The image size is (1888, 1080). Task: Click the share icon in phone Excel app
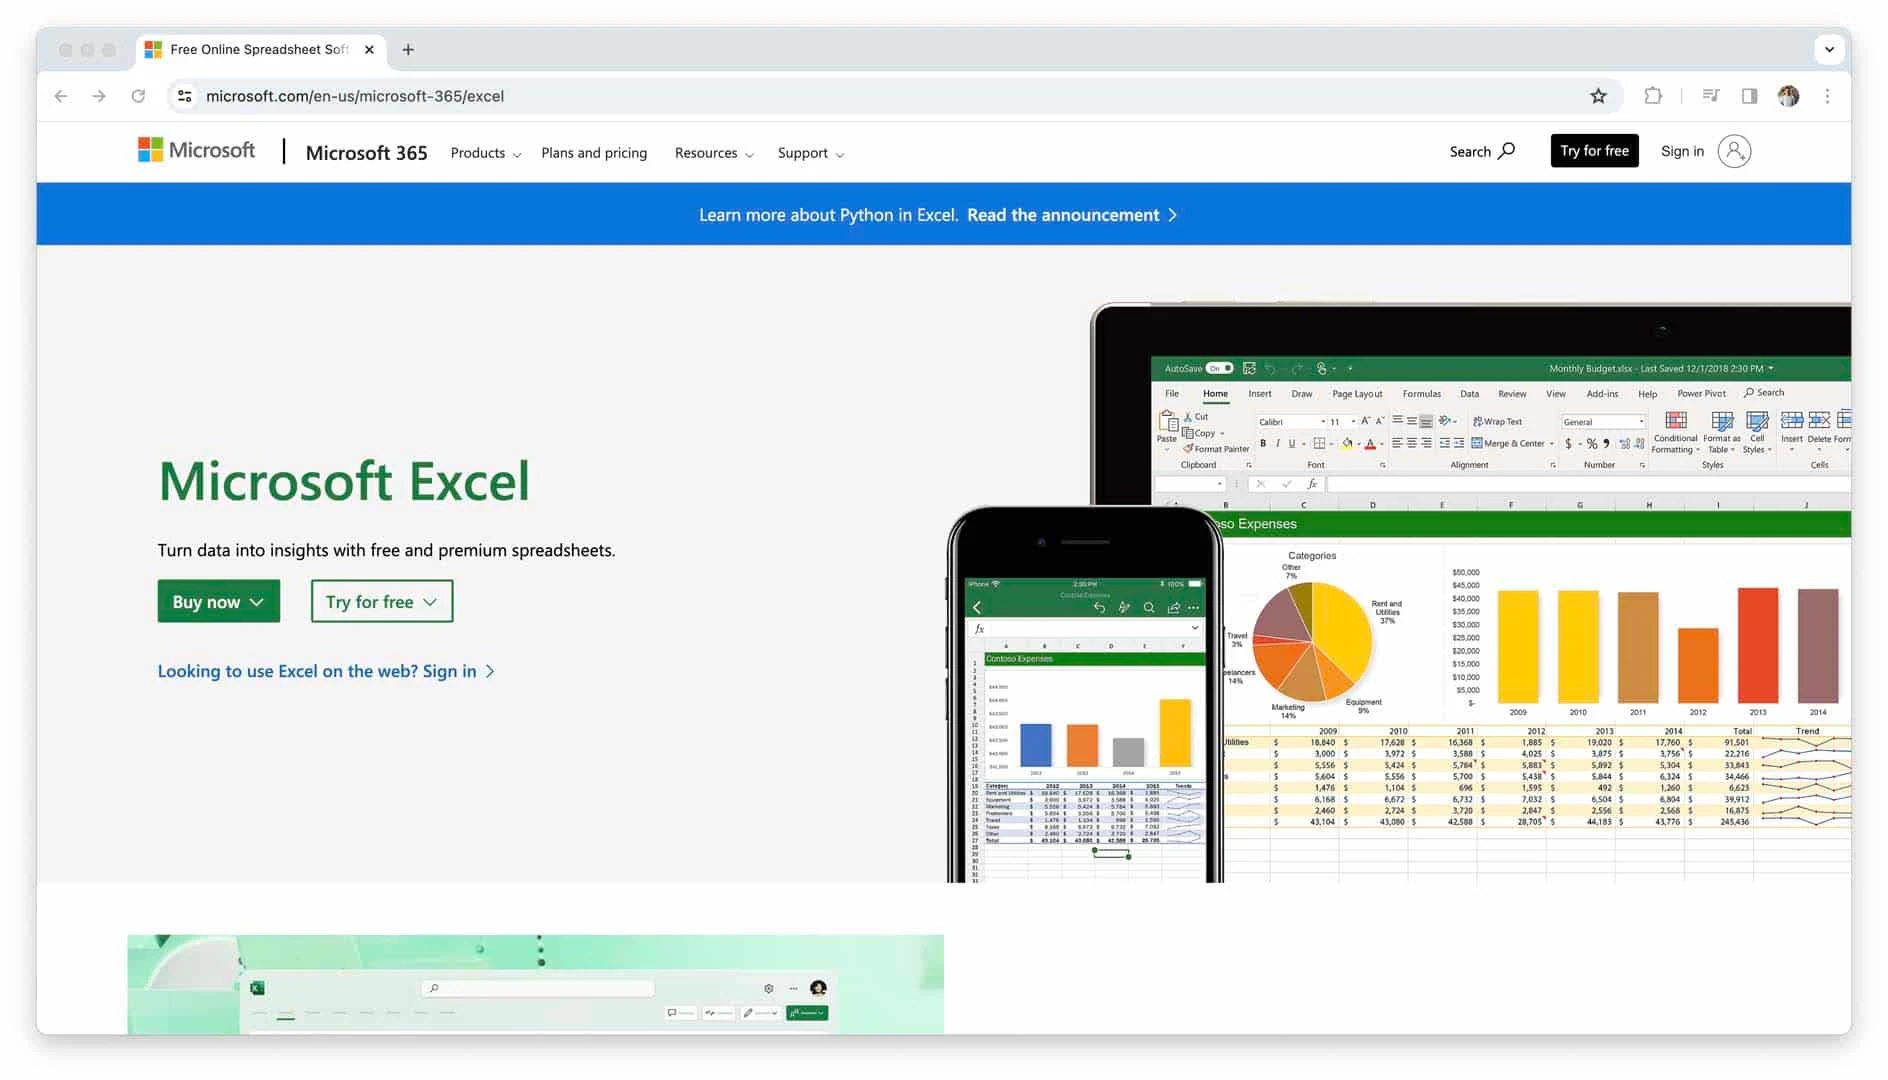[1173, 608]
